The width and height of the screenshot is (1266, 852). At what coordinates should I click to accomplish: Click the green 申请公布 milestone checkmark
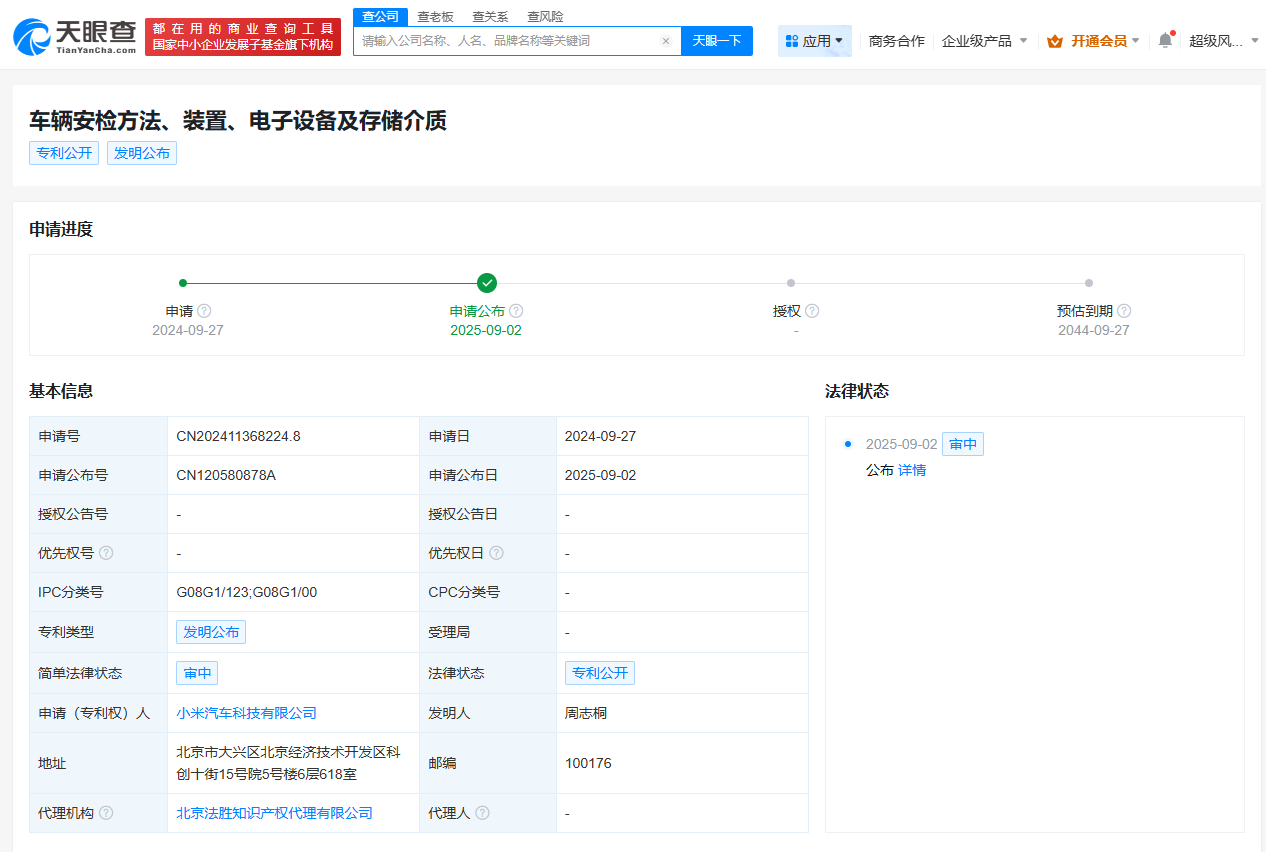point(487,283)
